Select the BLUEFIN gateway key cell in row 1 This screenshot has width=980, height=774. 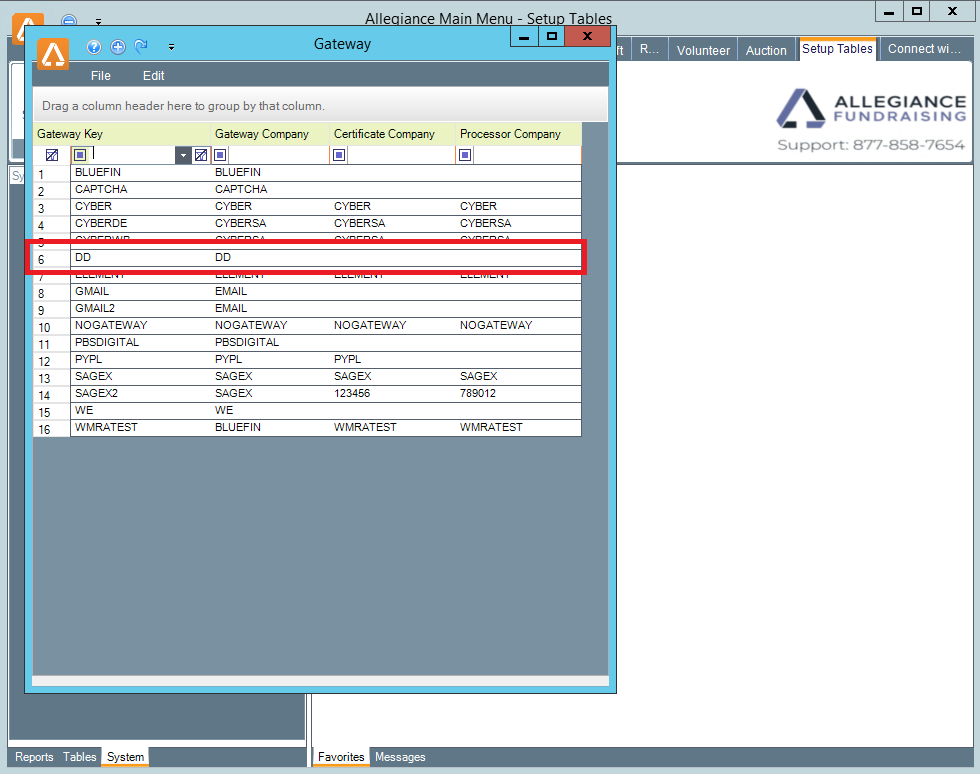(x=141, y=173)
